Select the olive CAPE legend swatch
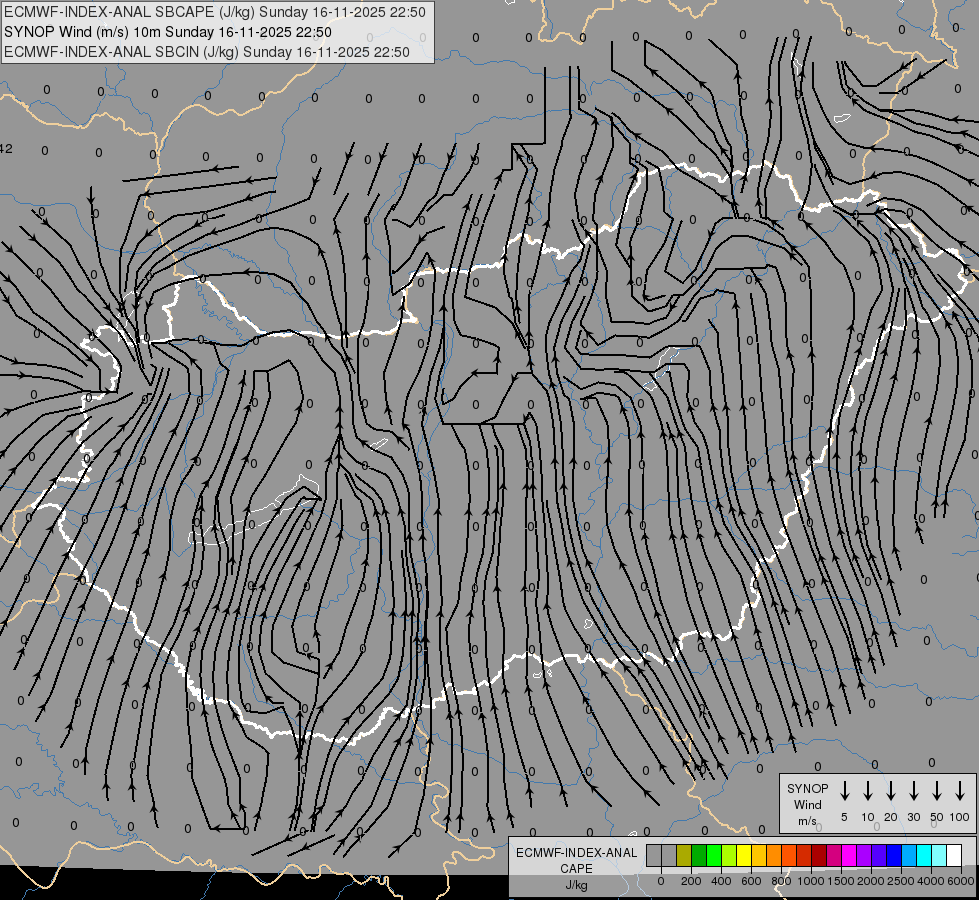Screen dimensions: 979x900 (x=684, y=855)
